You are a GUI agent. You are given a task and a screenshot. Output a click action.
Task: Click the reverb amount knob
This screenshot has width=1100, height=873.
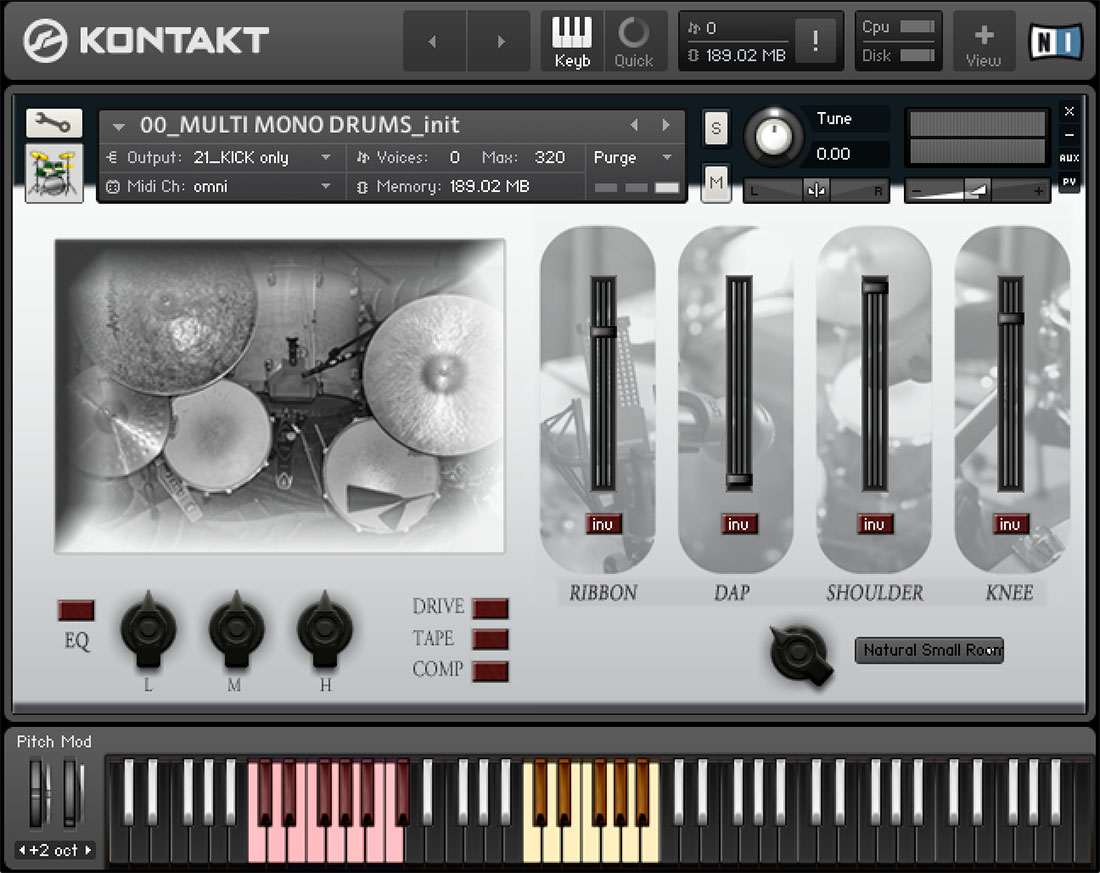click(799, 653)
